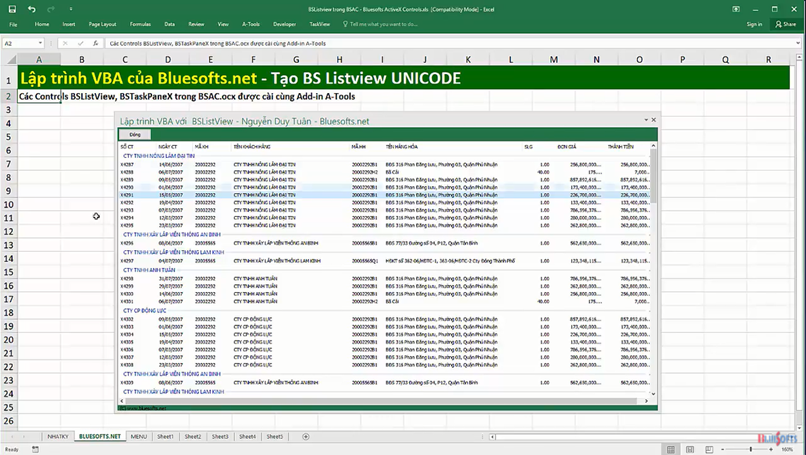Switch to the View tab

coord(223,24)
